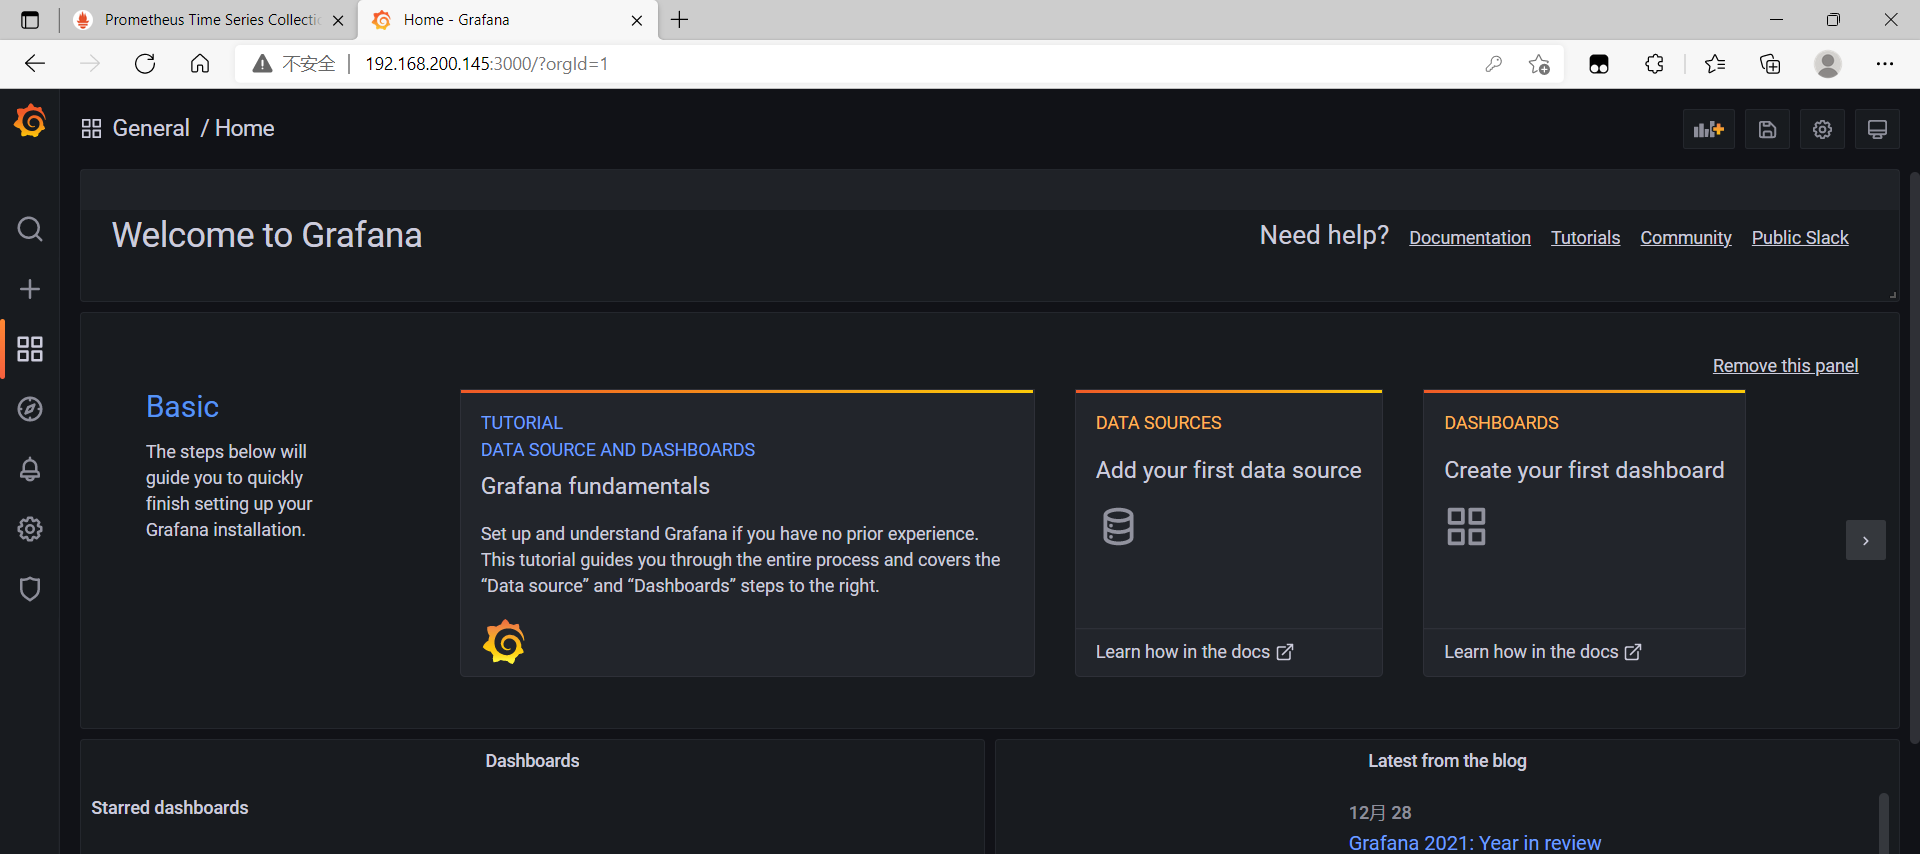Click the not-secure warning indicator
This screenshot has height=854, width=1920.
click(293, 64)
